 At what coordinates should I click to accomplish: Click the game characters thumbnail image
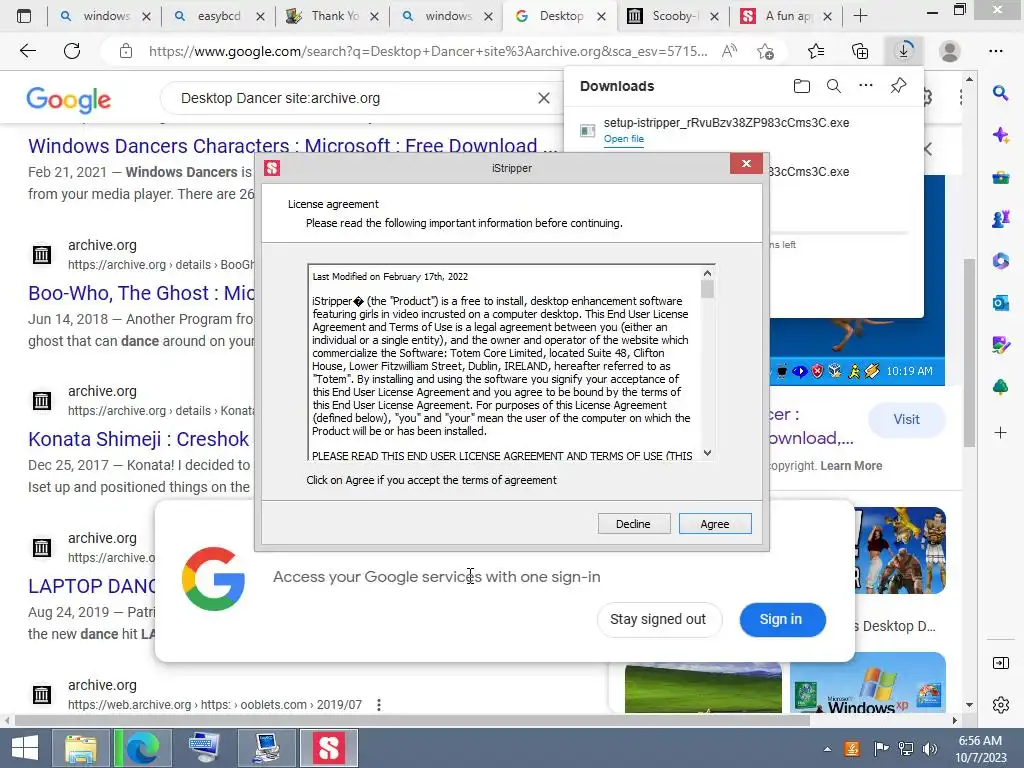(x=900, y=550)
